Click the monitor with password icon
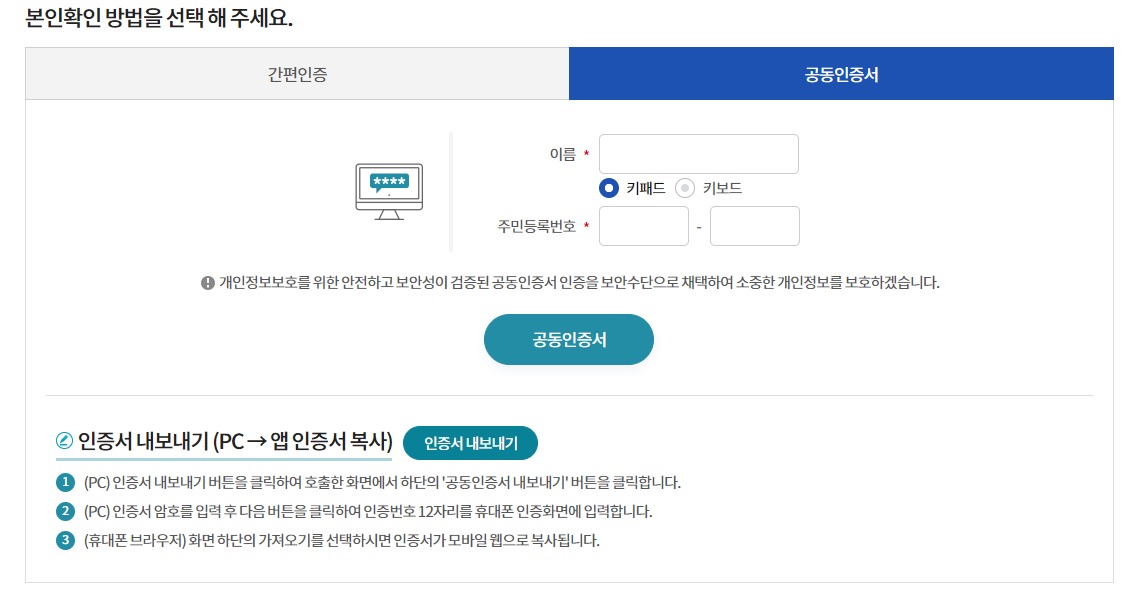 click(388, 190)
